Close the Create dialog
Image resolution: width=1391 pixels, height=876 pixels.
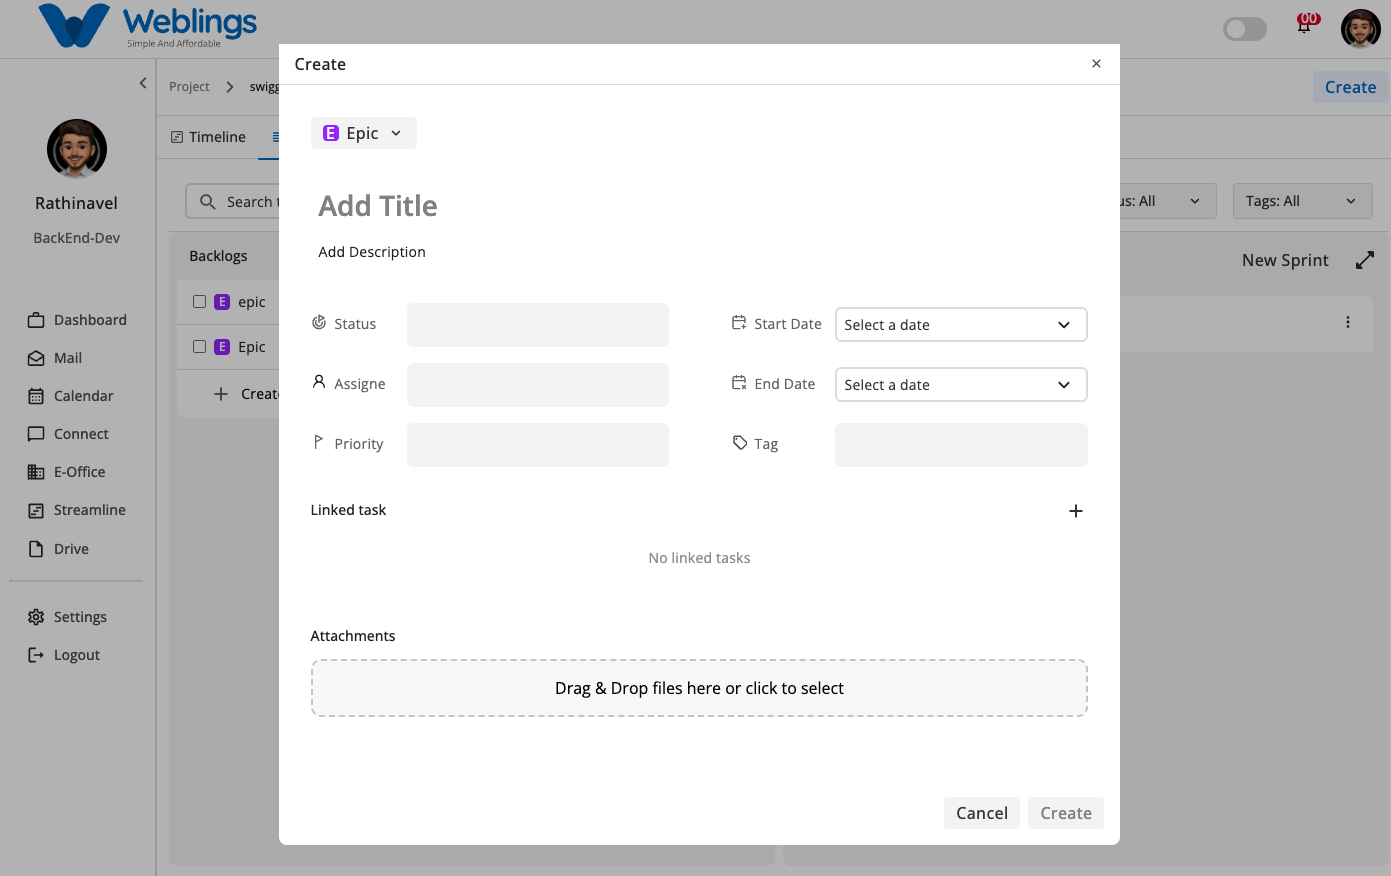[x=1096, y=64]
